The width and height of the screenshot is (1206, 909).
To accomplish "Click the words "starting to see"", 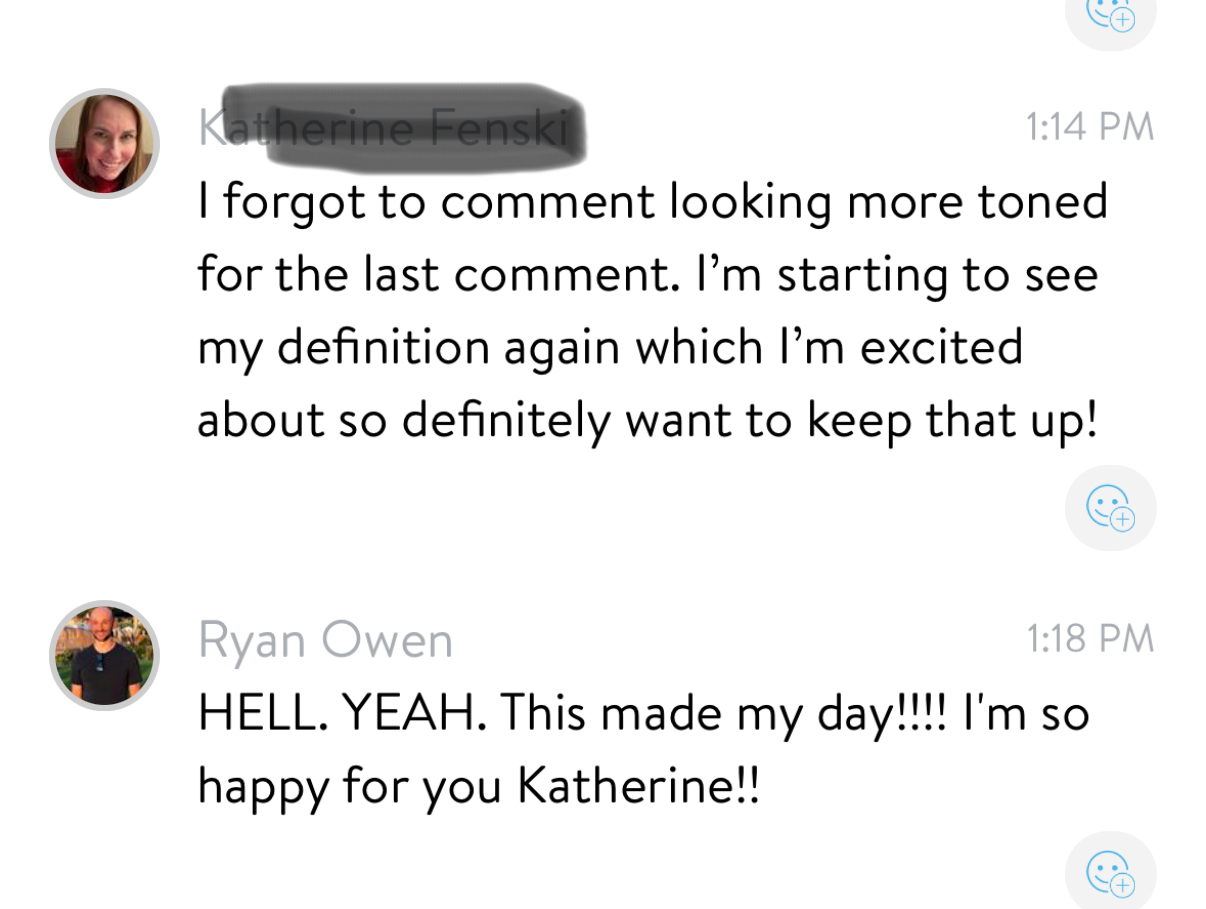I will tap(933, 275).
